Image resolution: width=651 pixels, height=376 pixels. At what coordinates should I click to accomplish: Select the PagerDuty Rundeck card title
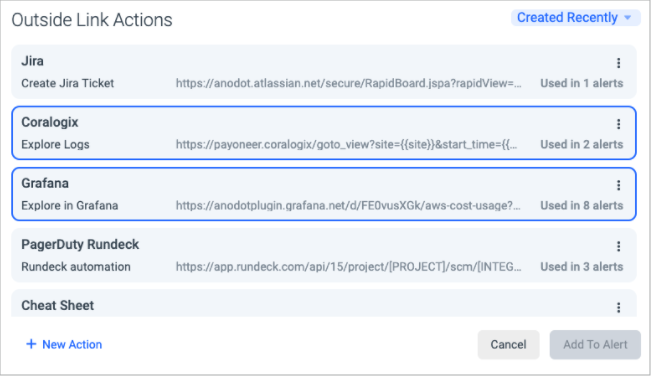(80, 244)
